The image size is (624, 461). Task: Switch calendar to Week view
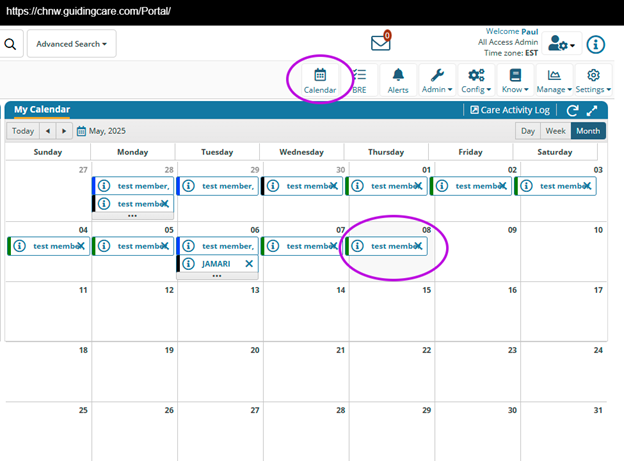555,131
